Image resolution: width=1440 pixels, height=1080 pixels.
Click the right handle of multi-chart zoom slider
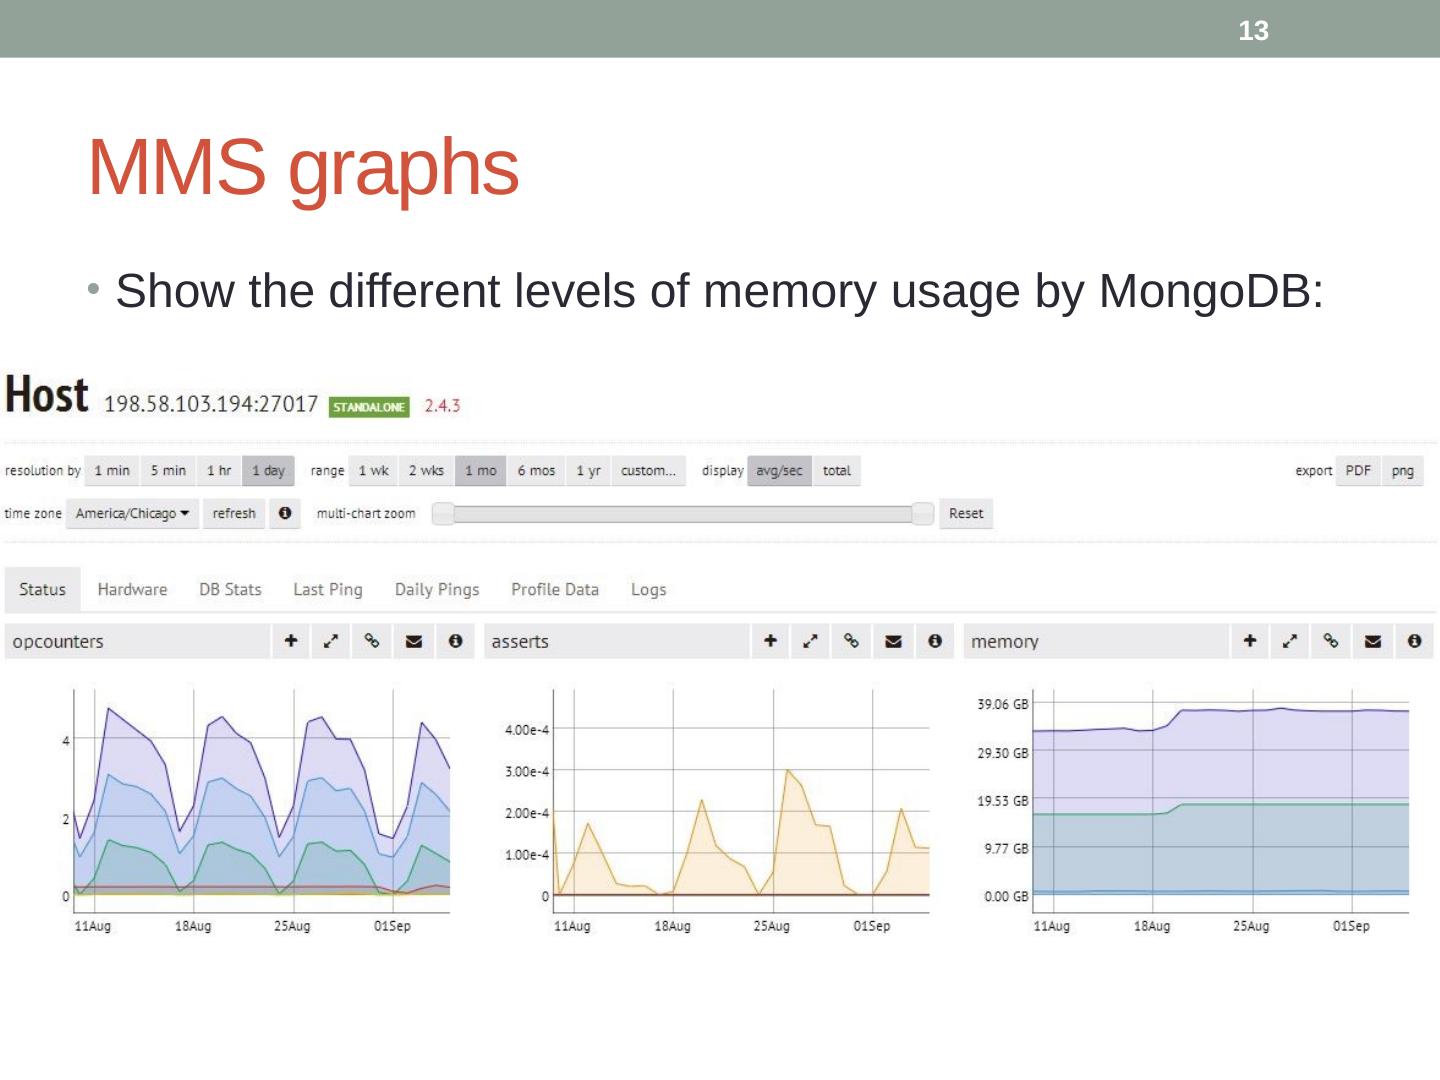tap(923, 514)
